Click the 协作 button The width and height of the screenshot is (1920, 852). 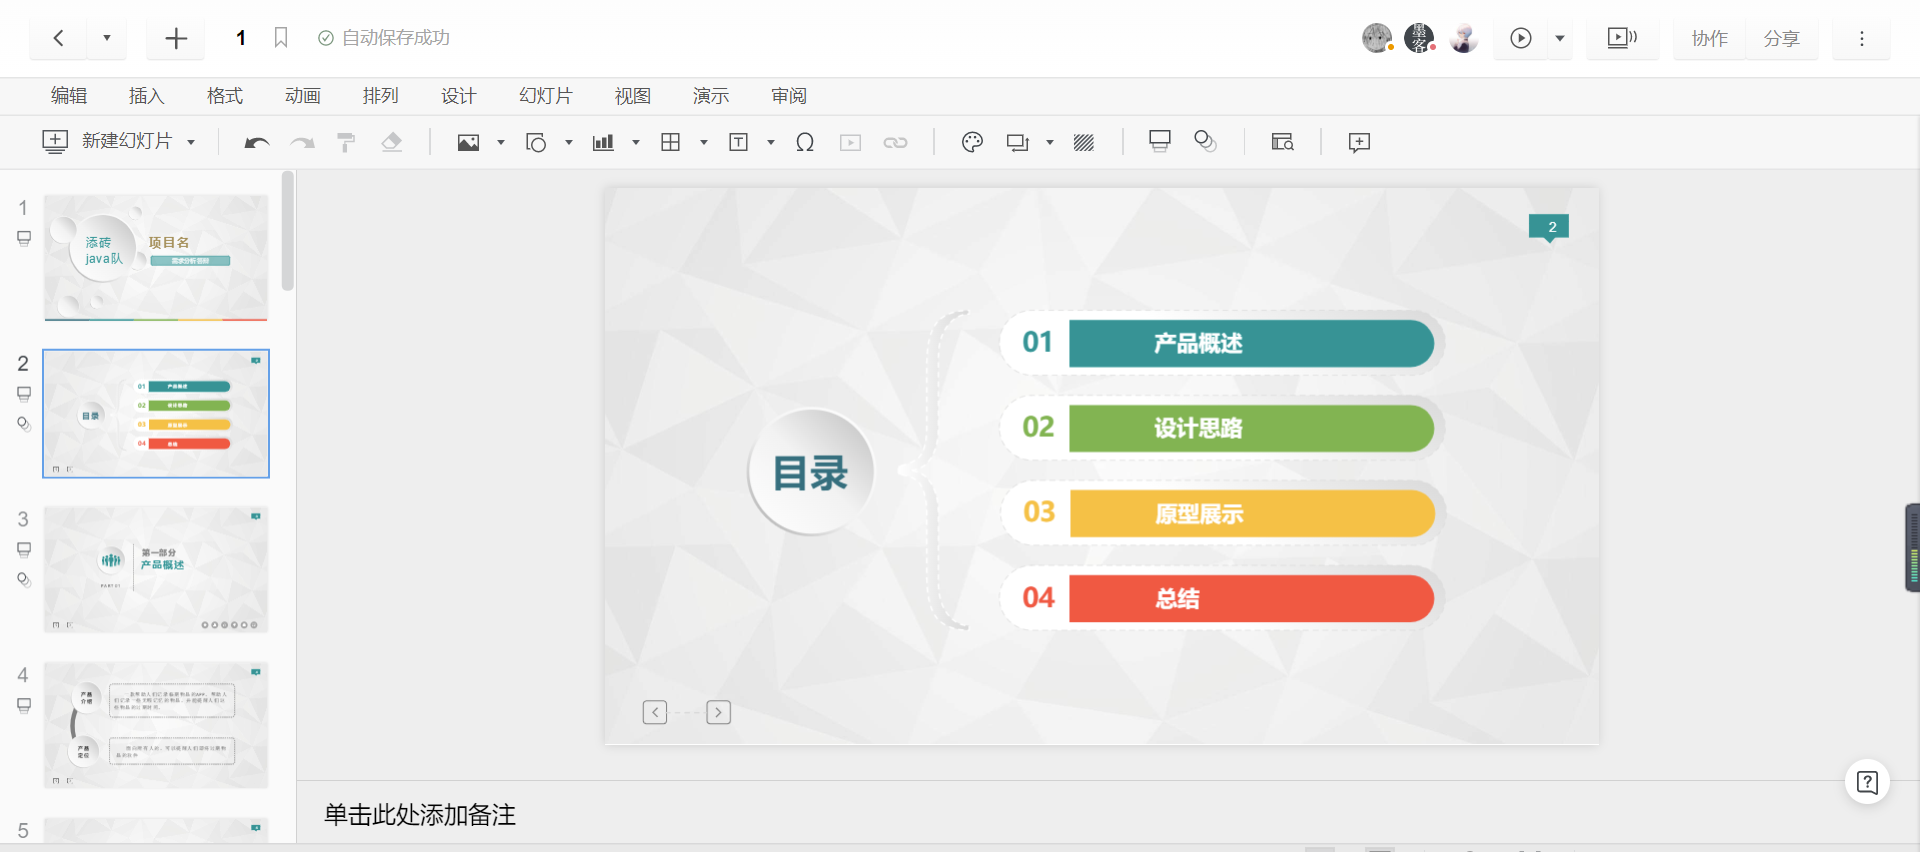click(x=1710, y=38)
